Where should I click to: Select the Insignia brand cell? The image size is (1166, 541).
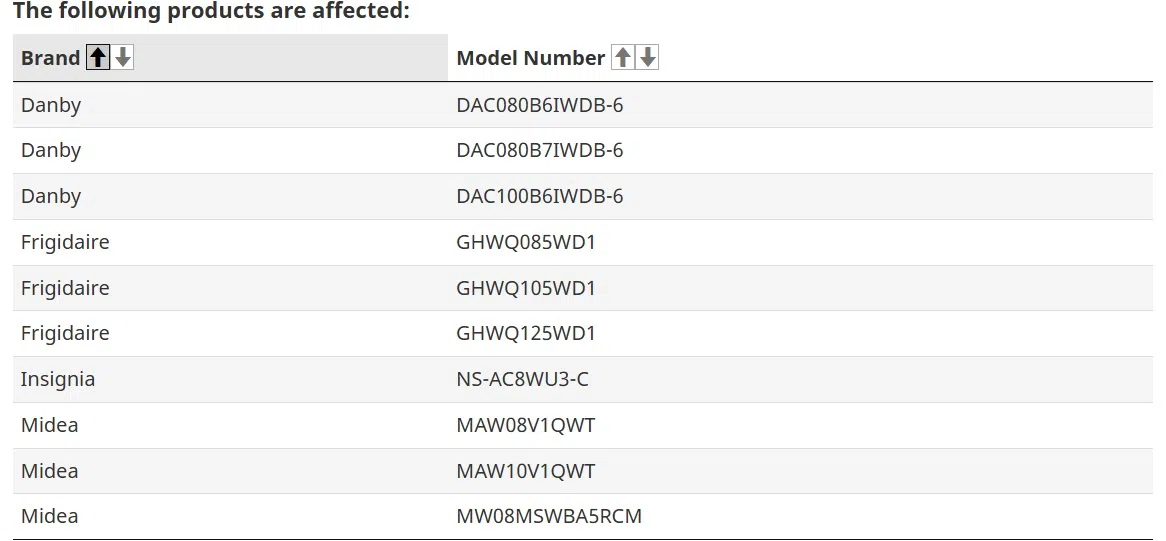coord(58,379)
